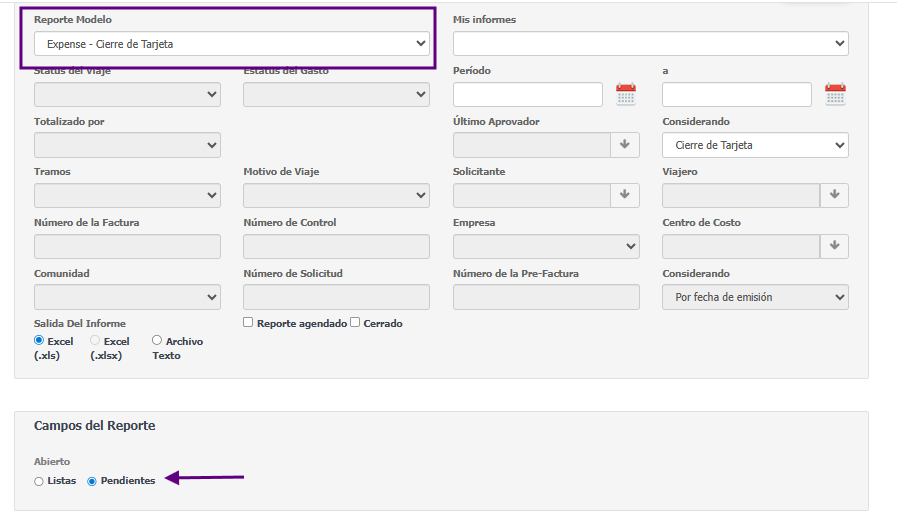897x526 pixels.
Task: Open the Por fecha de emisión dropdown
Action: click(755, 297)
